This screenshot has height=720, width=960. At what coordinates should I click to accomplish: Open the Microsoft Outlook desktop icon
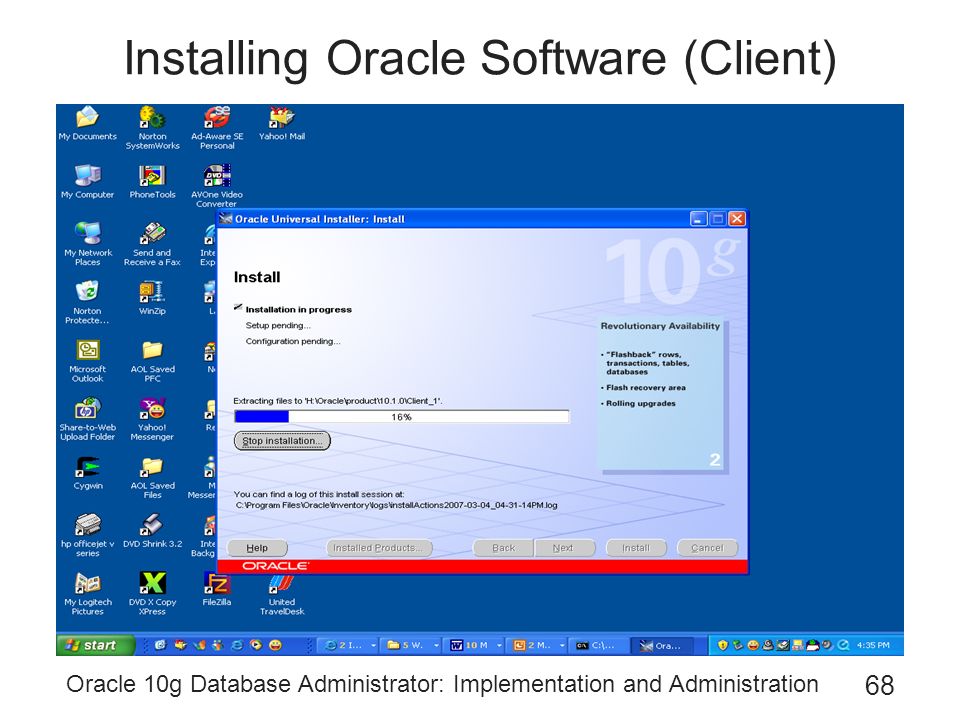tap(87, 361)
